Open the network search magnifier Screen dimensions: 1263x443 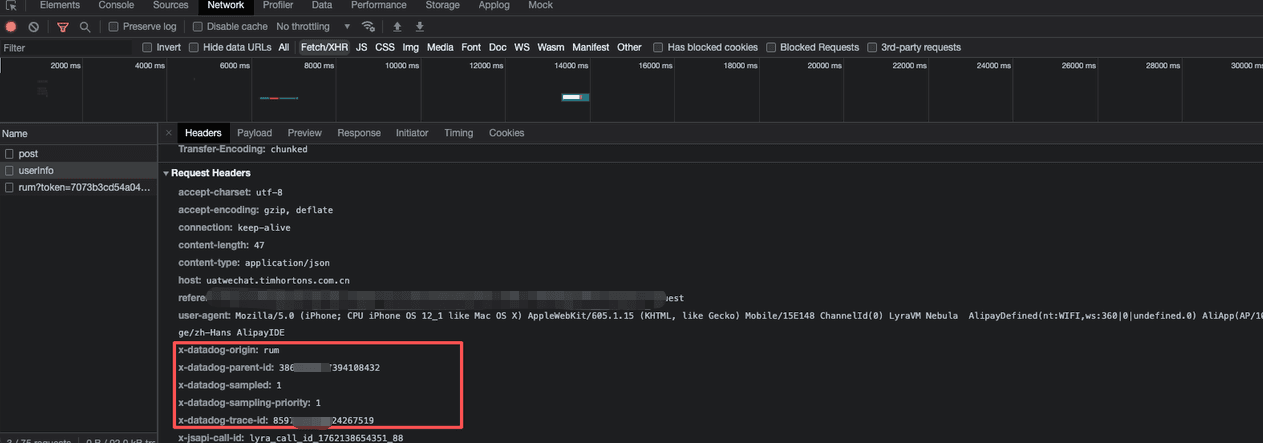[85, 27]
